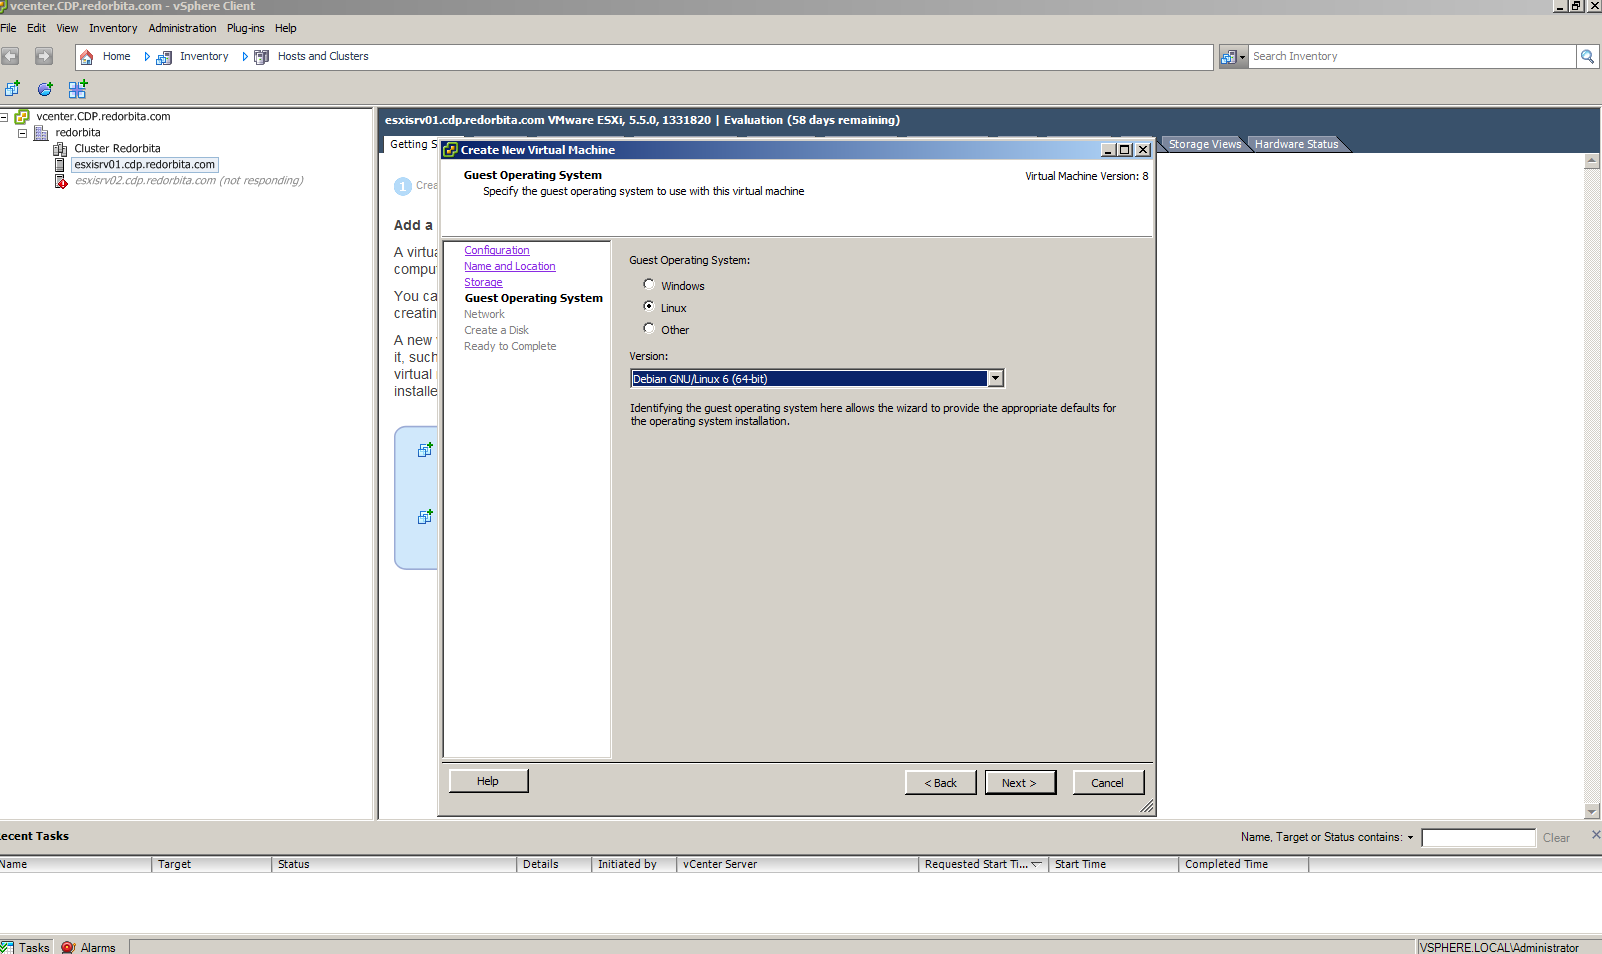
Task: Select the Other guest OS radio button
Action: coord(649,329)
